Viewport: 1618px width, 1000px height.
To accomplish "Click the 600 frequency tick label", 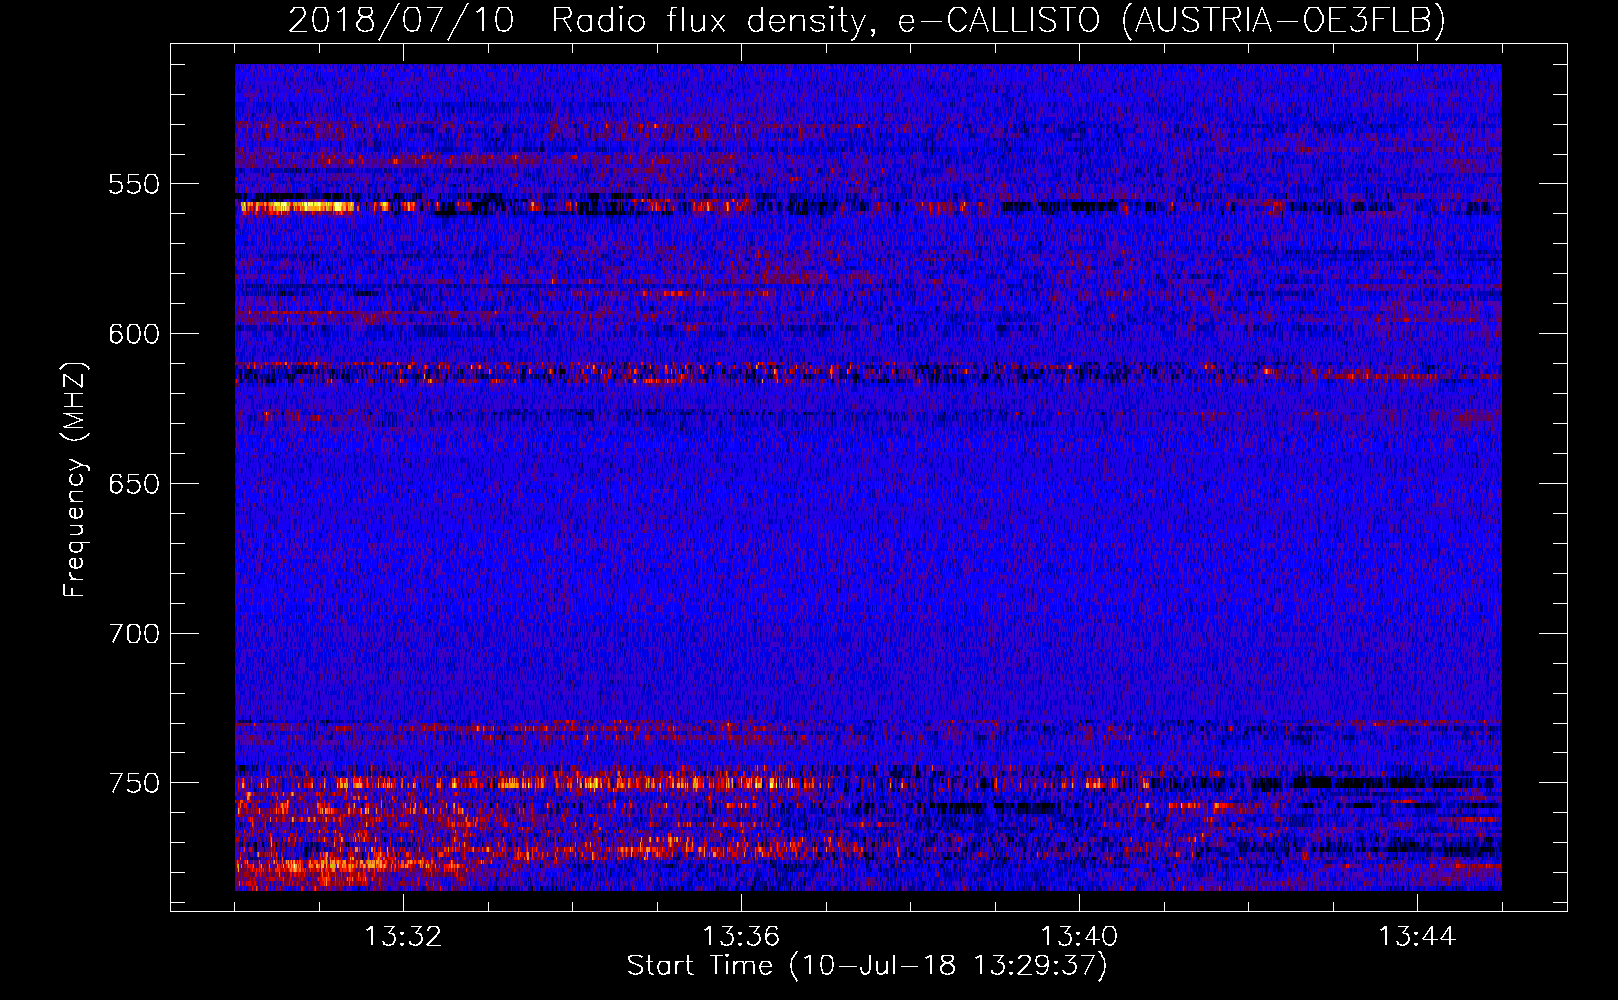I will click(x=134, y=334).
